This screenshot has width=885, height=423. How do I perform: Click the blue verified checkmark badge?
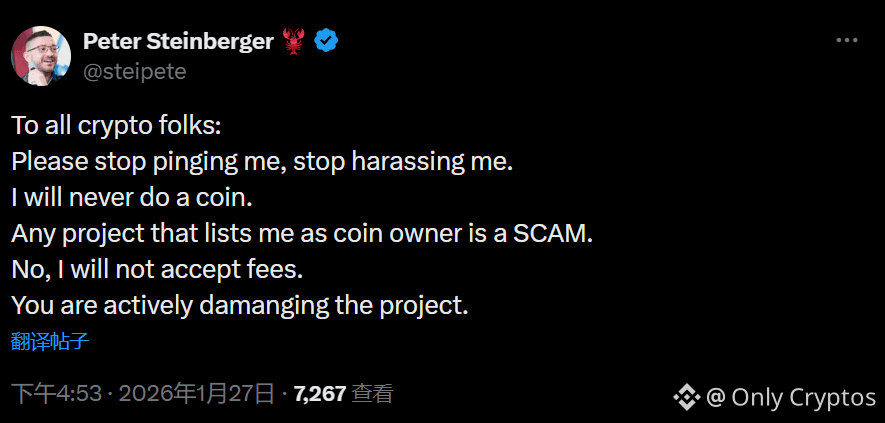[x=326, y=41]
